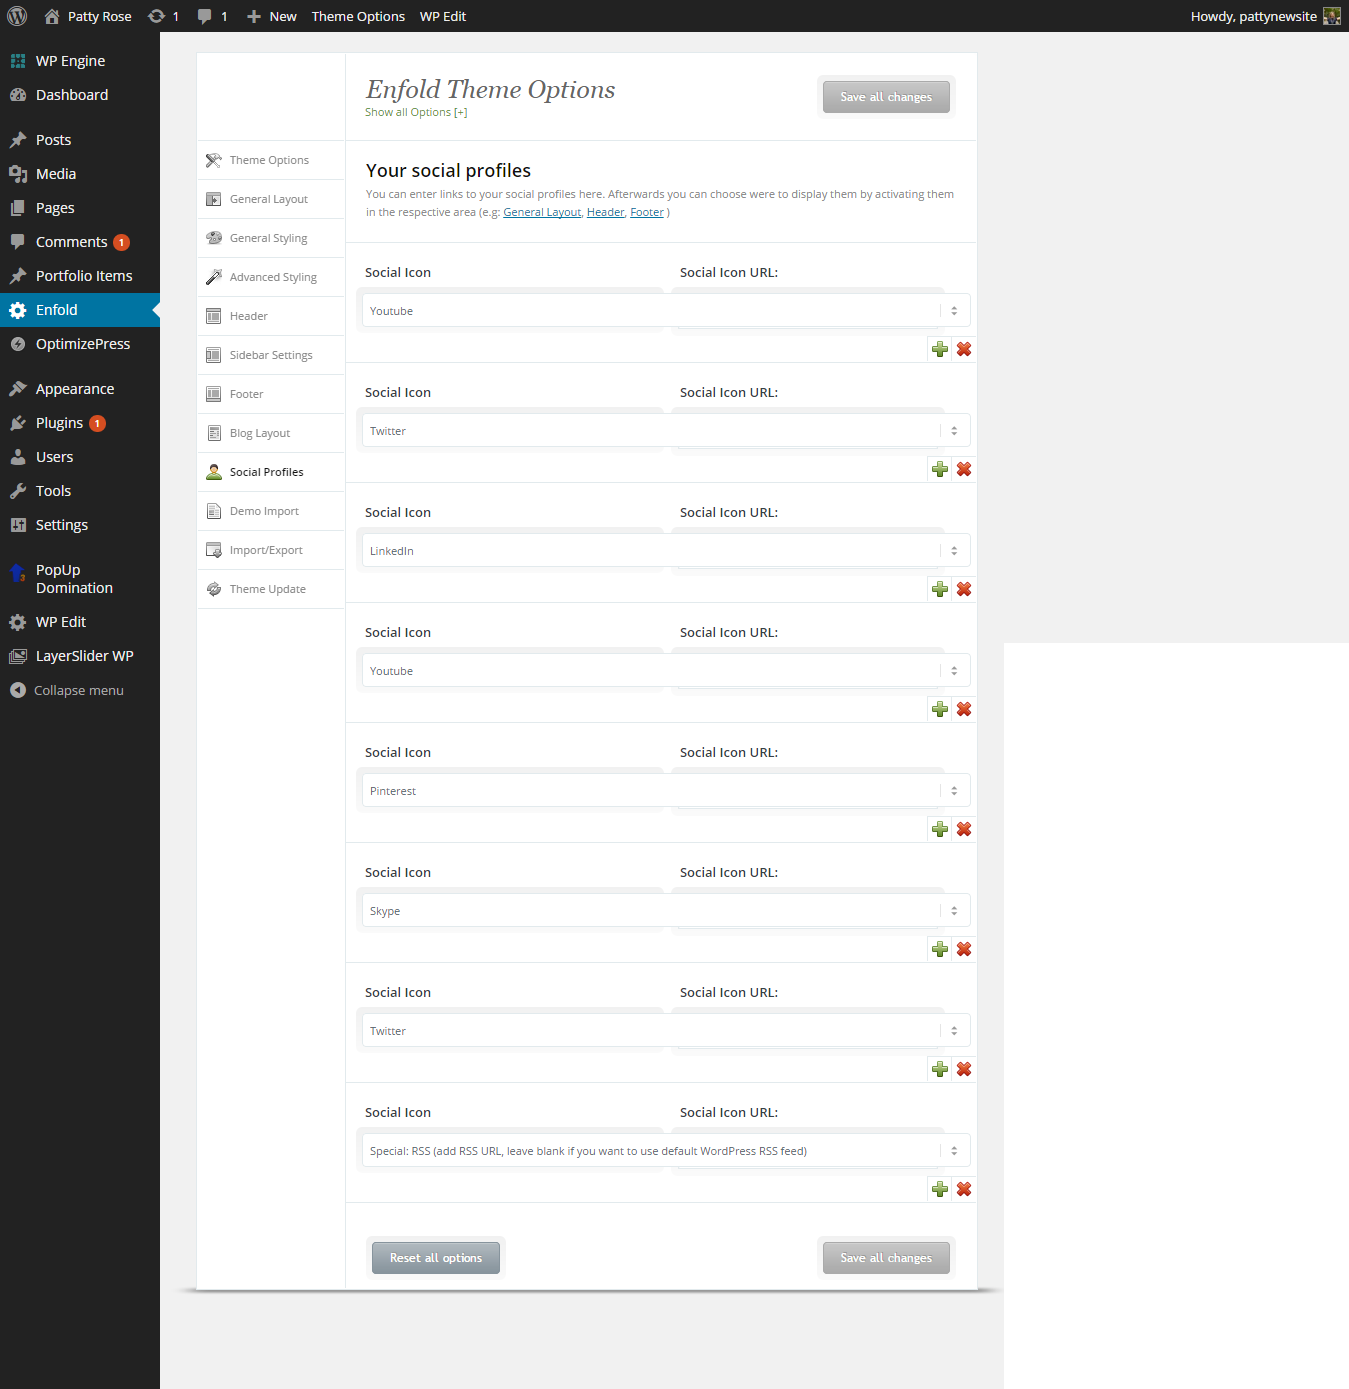
Task: Open LayerSlider WP via its sidebar icon
Action: click(18, 656)
